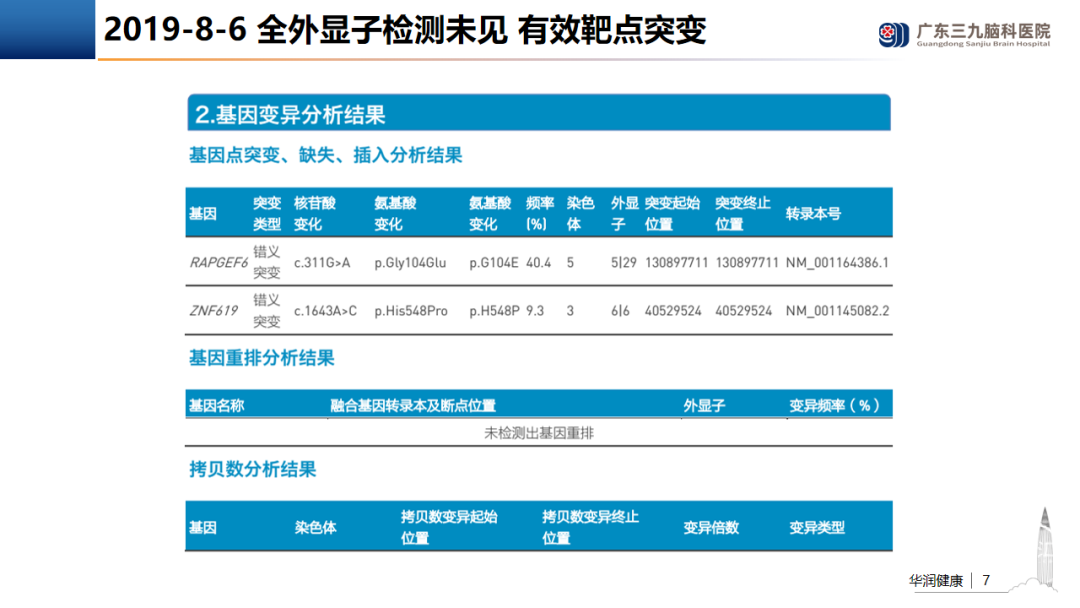Click the 突变起始位置 column header

click(672, 213)
